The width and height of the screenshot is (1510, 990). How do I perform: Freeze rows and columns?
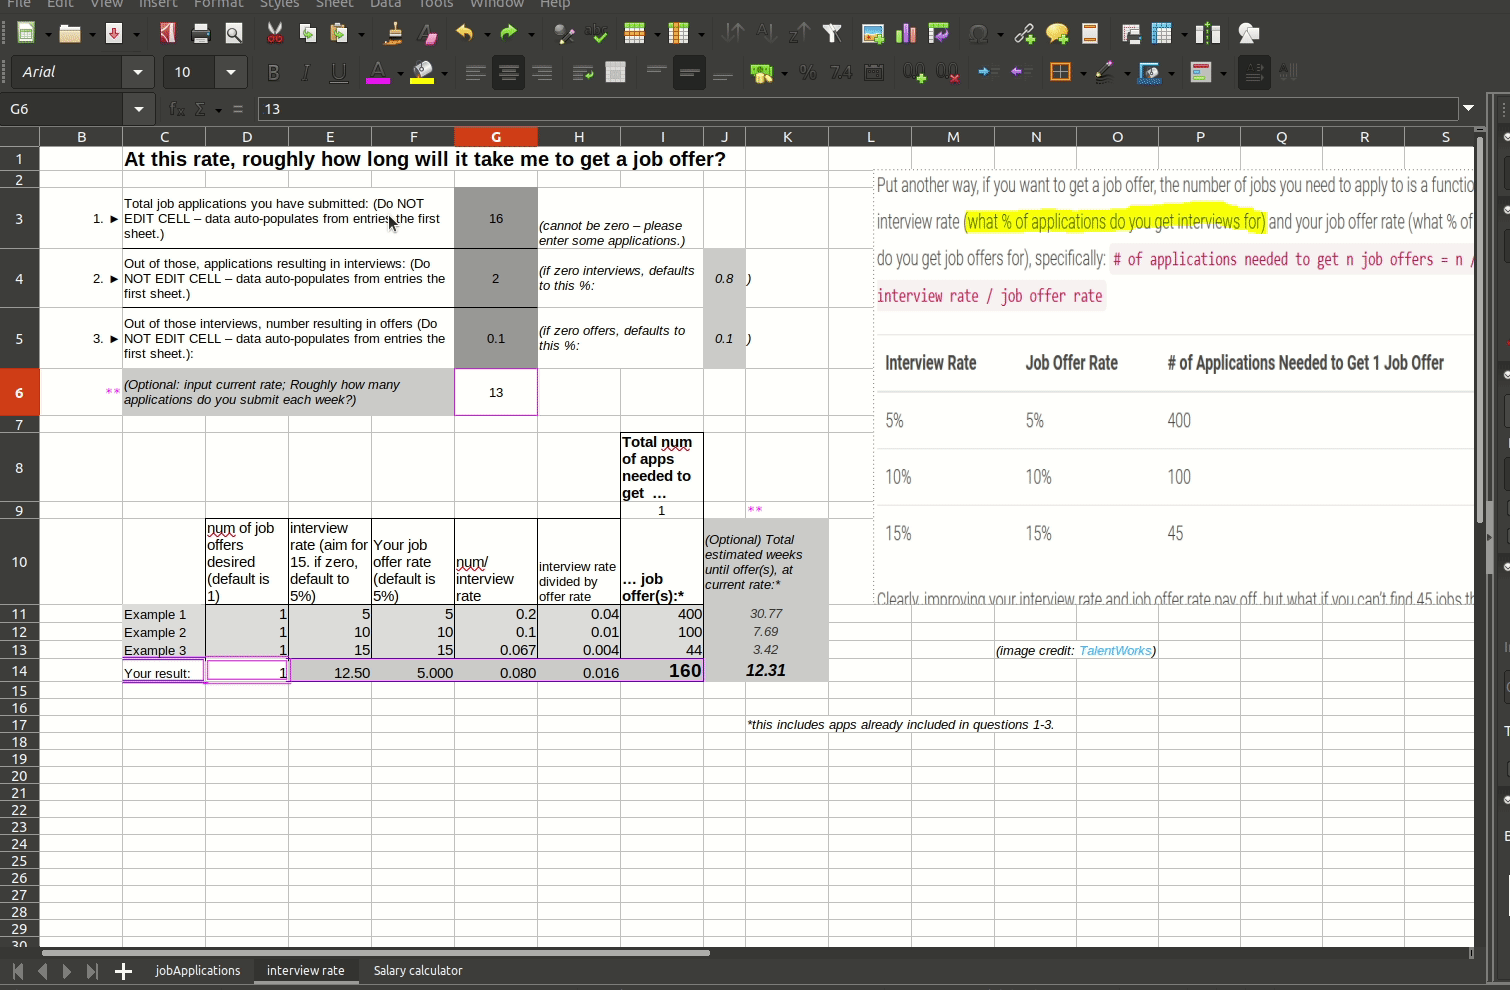pyautogui.click(x=1162, y=34)
